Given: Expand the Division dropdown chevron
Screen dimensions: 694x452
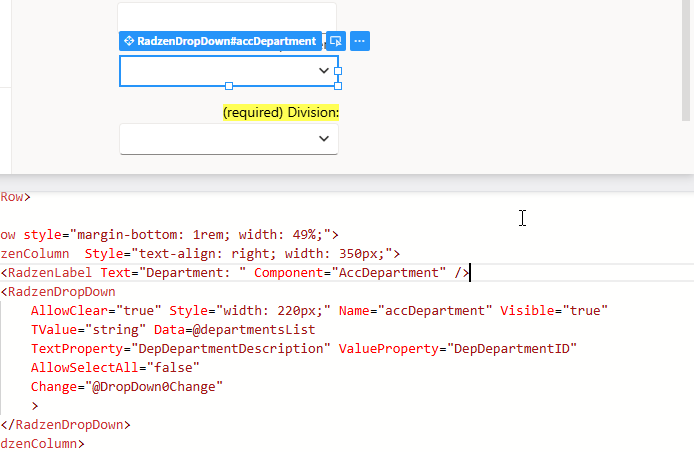Looking at the screenshot, I should pos(323,139).
